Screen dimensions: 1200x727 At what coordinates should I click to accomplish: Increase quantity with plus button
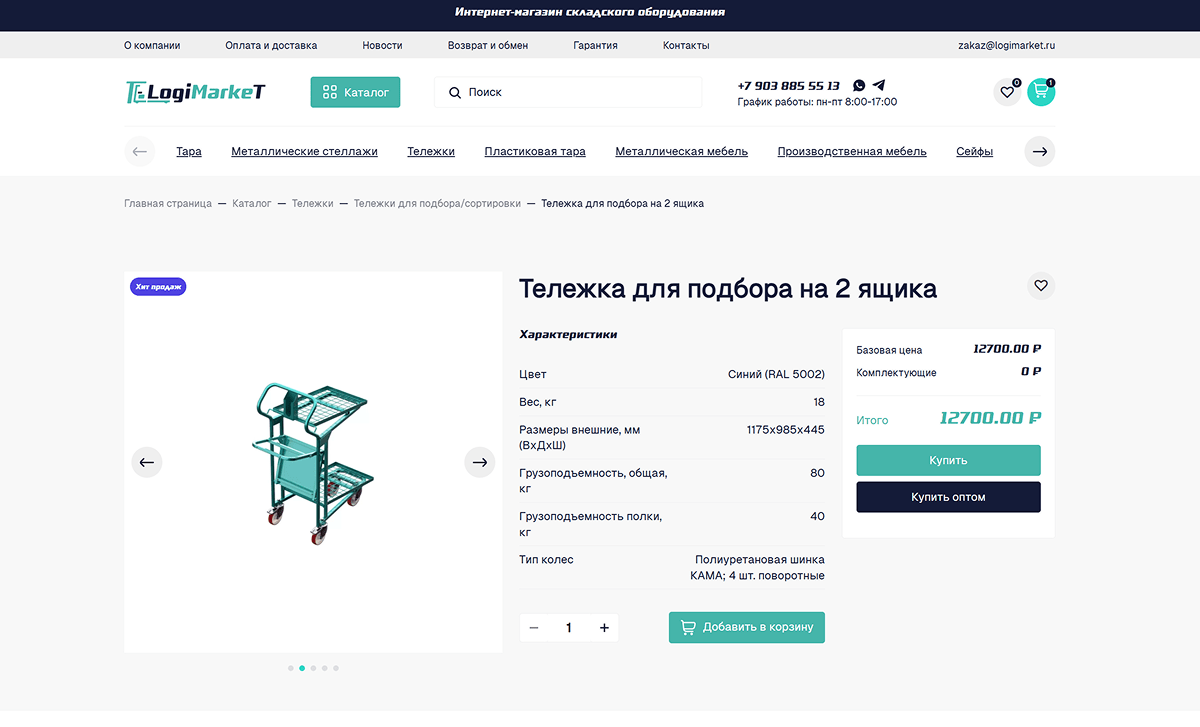604,628
